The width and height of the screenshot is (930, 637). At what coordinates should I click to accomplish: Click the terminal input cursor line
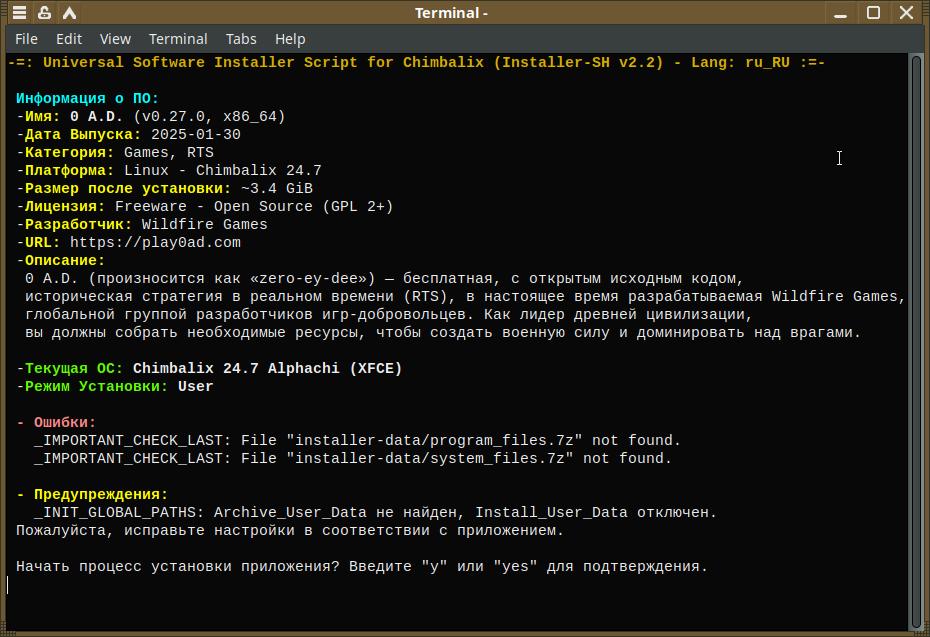point(300,585)
